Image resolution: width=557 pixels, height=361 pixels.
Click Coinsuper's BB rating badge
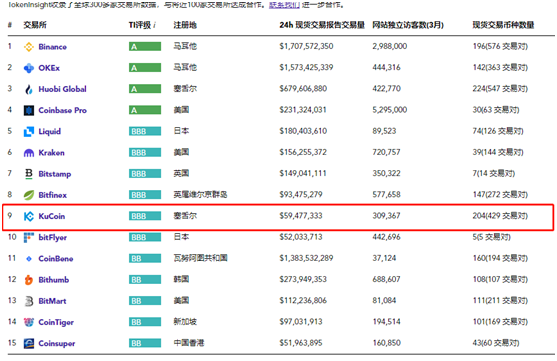pos(145,343)
